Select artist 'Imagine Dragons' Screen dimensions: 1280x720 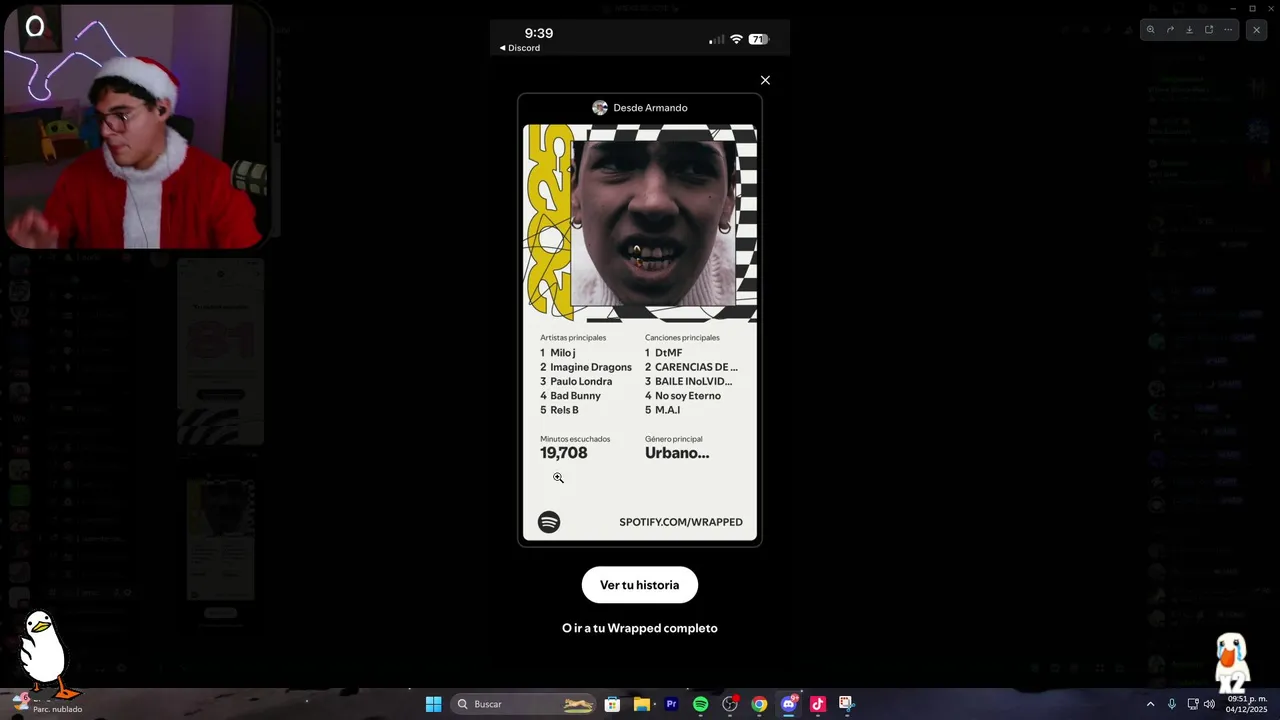(x=591, y=367)
